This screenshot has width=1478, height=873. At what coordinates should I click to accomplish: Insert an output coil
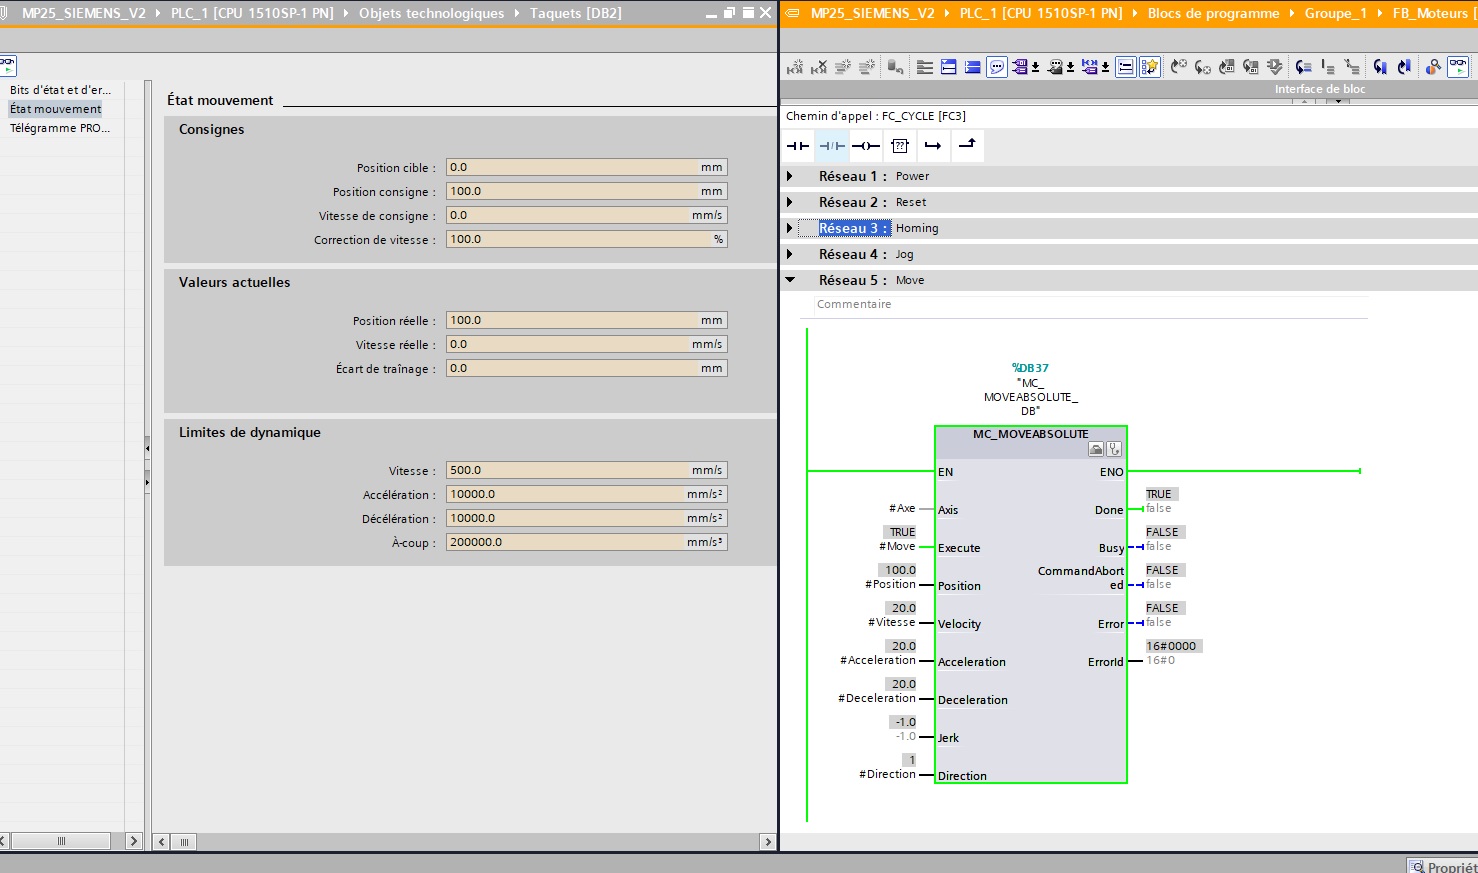click(x=866, y=146)
